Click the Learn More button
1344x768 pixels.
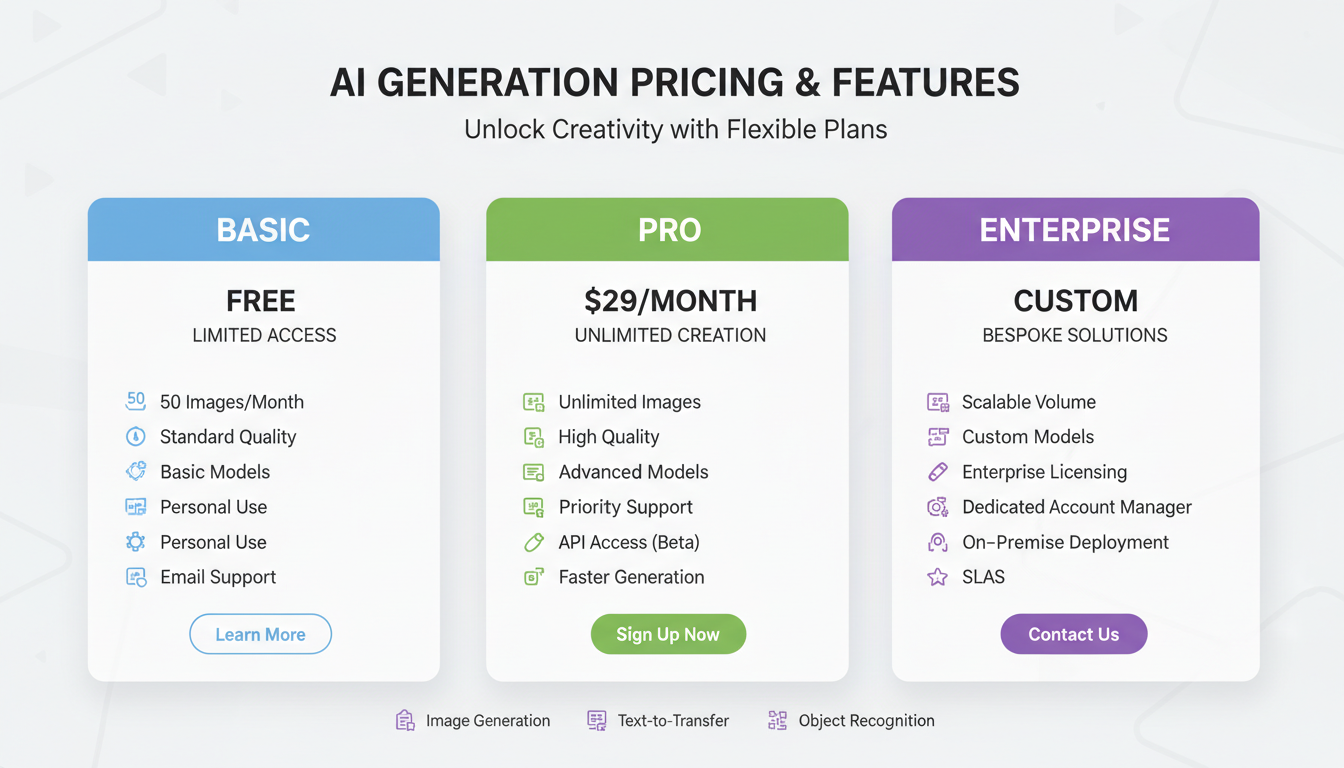point(260,634)
